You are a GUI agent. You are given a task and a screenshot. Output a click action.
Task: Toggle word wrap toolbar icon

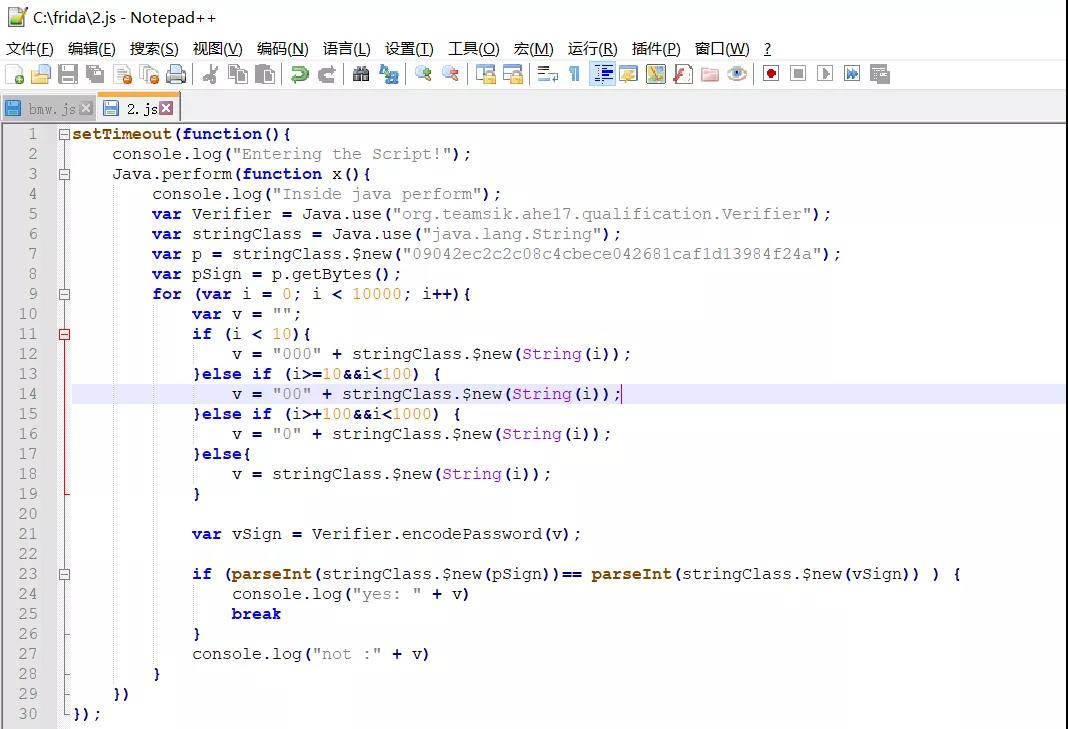point(547,74)
